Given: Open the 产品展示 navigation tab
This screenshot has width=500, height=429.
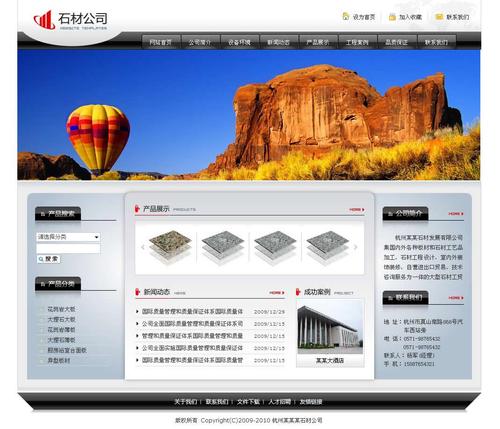Looking at the screenshot, I should 318,42.
